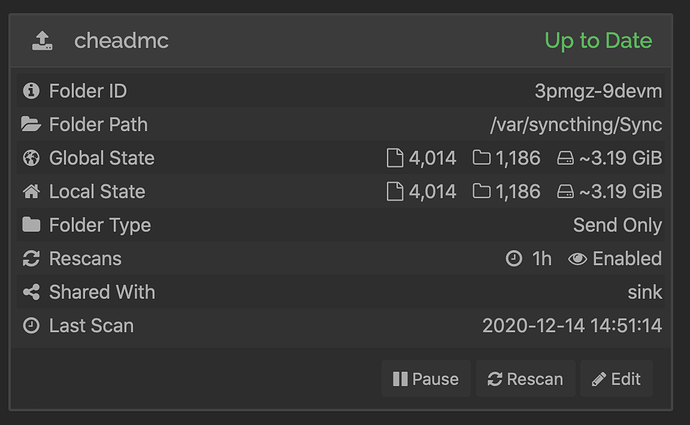The width and height of the screenshot is (690, 425).
Task: Click the shared device name sink
Action: click(645, 292)
